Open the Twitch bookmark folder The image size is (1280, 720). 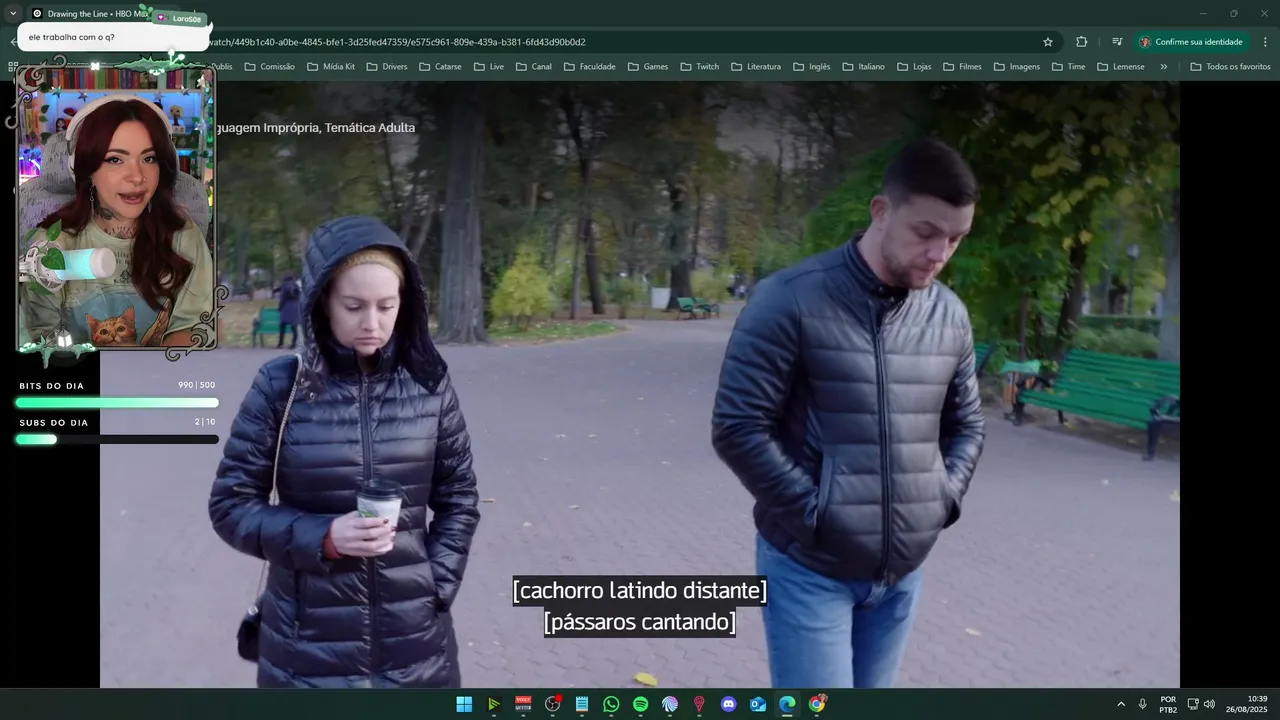pyautogui.click(x=699, y=67)
